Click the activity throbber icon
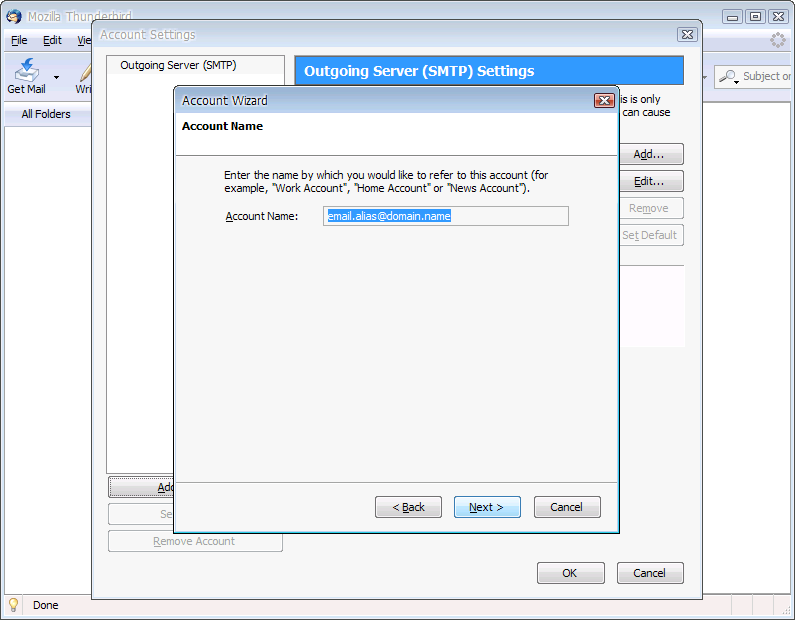Screen dimensions: 795x620 [778, 41]
